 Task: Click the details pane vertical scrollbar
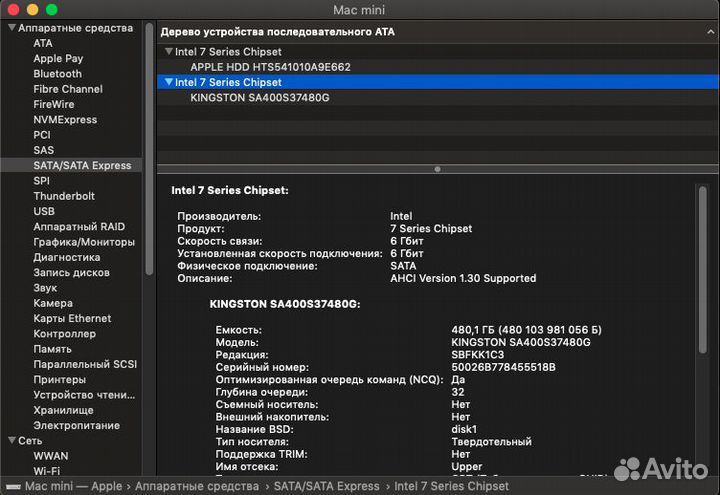pos(703,270)
